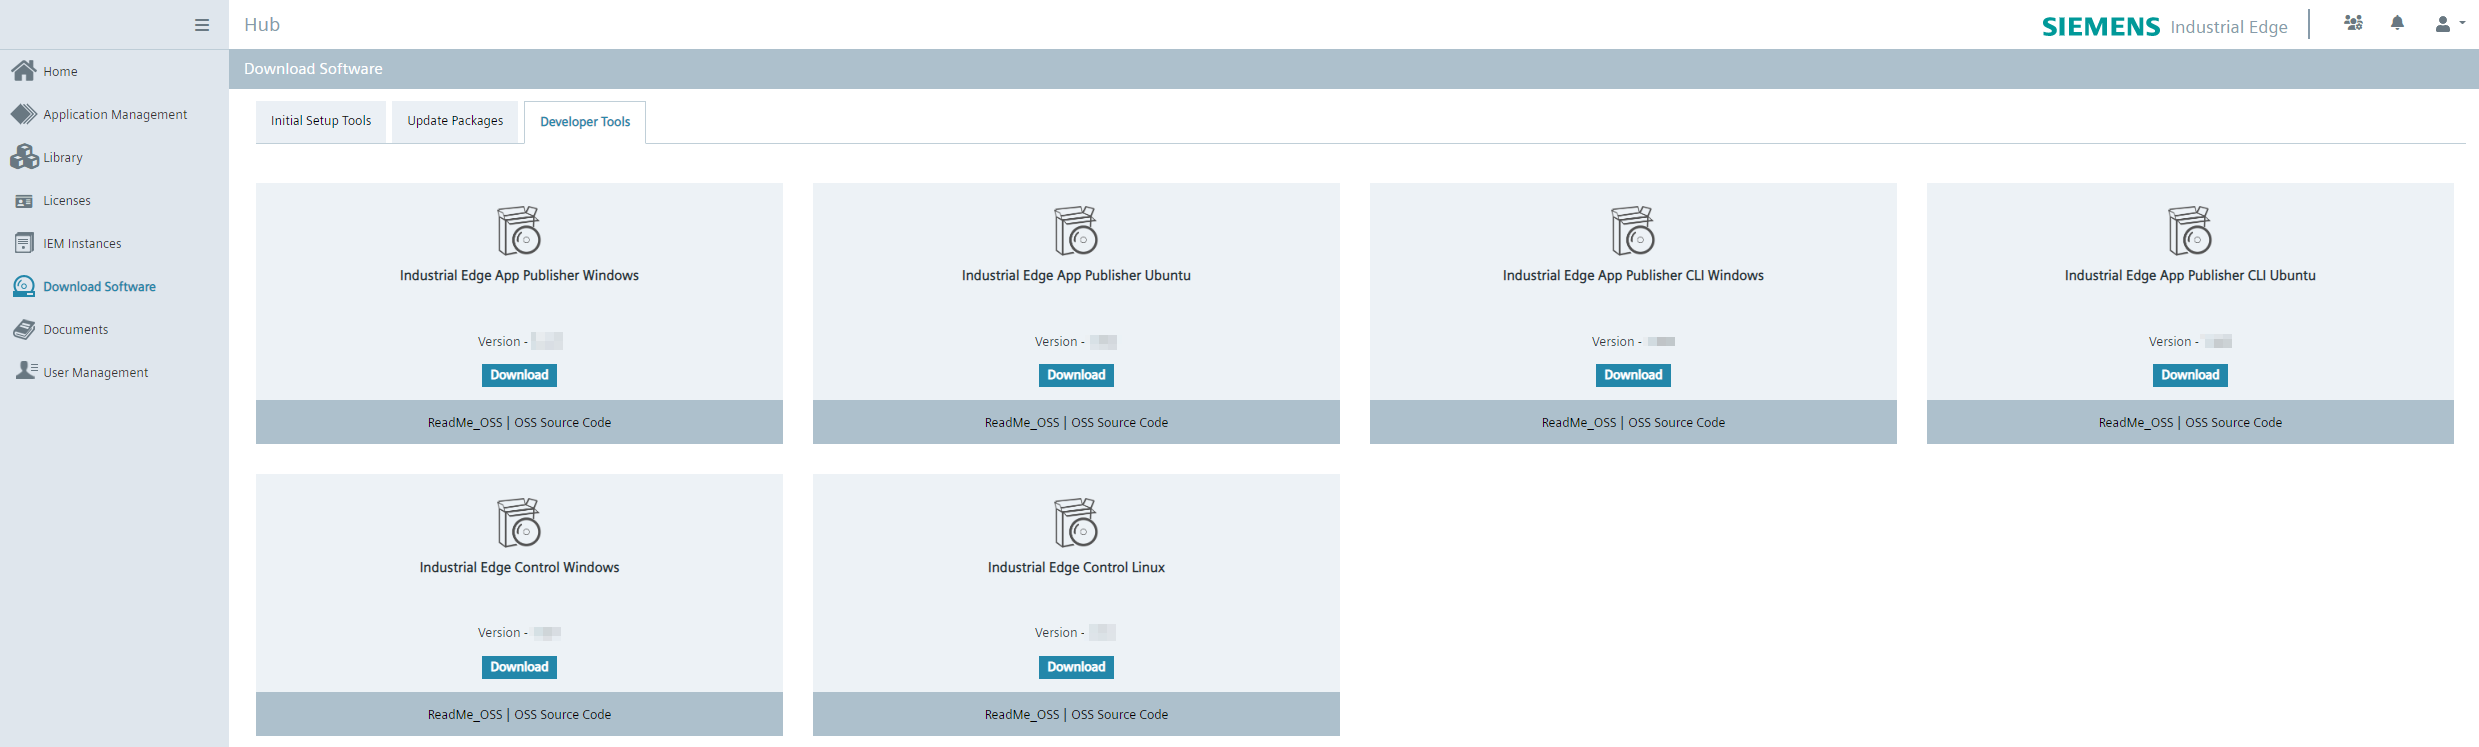Click the IEM Instances icon
2479x747 pixels.
click(x=24, y=243)
